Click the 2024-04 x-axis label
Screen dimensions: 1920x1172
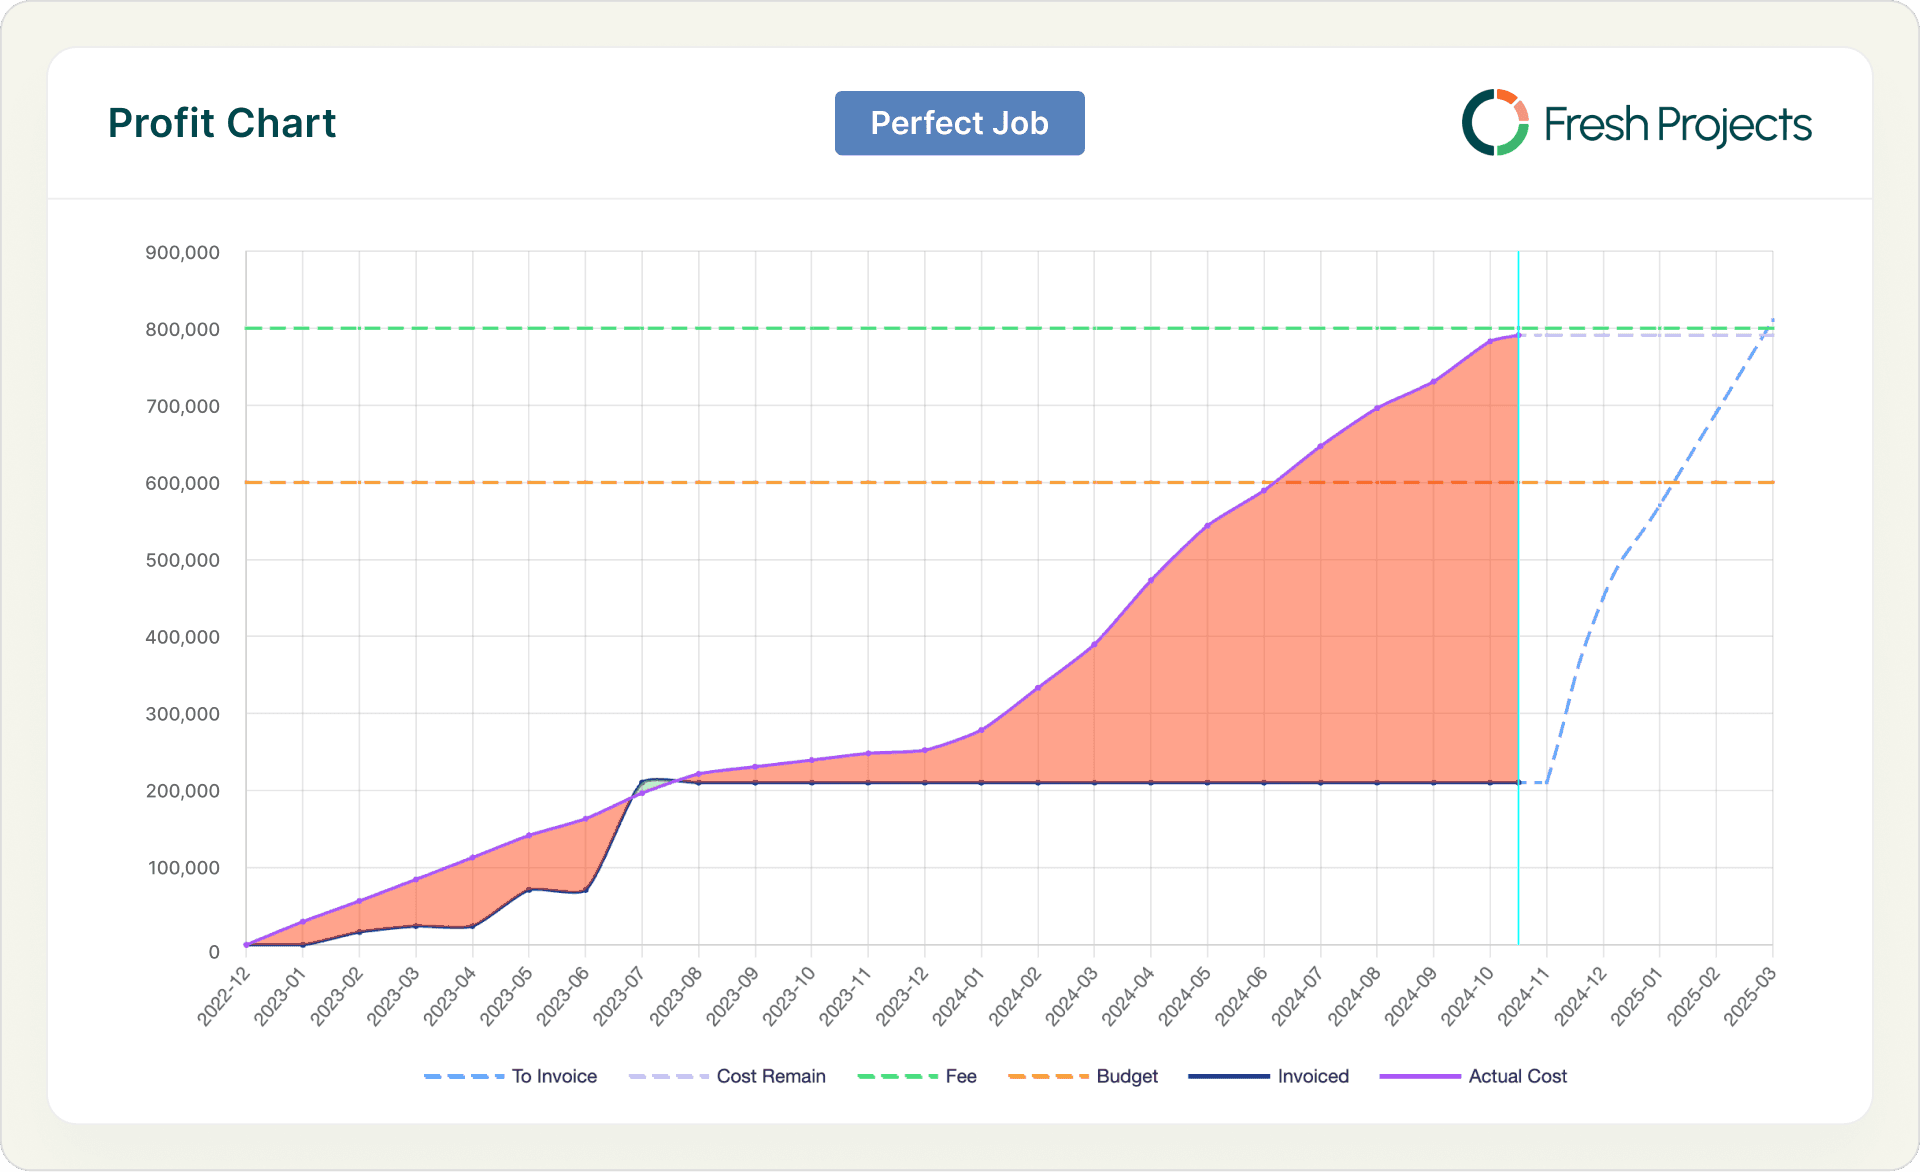click(x=1130, y=995)
